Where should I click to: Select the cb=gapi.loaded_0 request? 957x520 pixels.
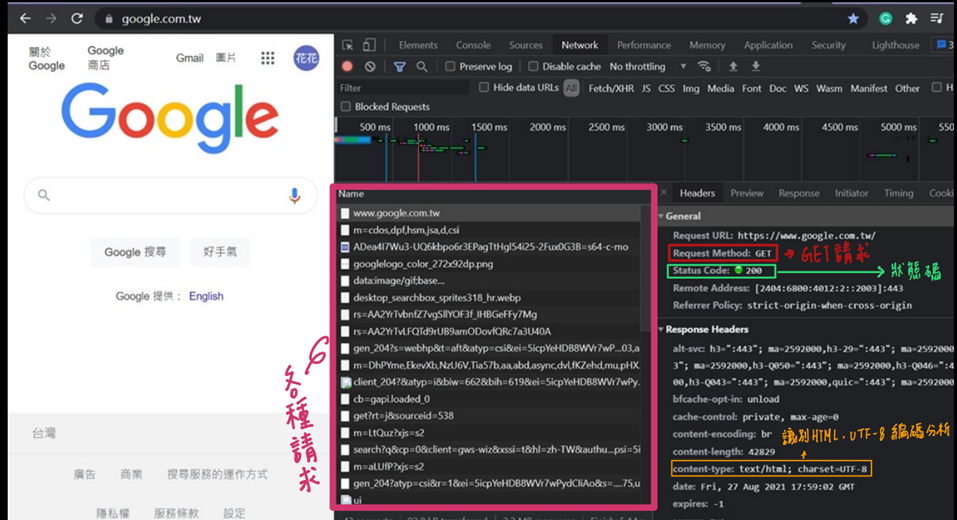(488, 399)
